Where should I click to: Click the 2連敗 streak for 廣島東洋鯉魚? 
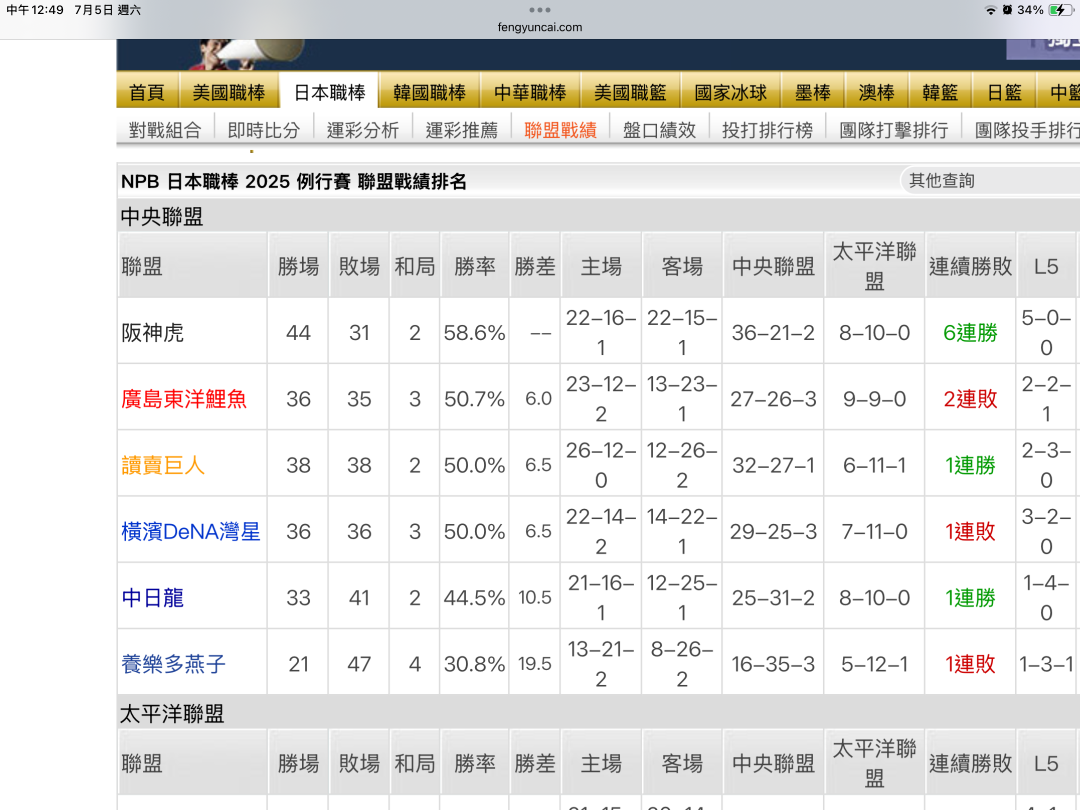970,399
